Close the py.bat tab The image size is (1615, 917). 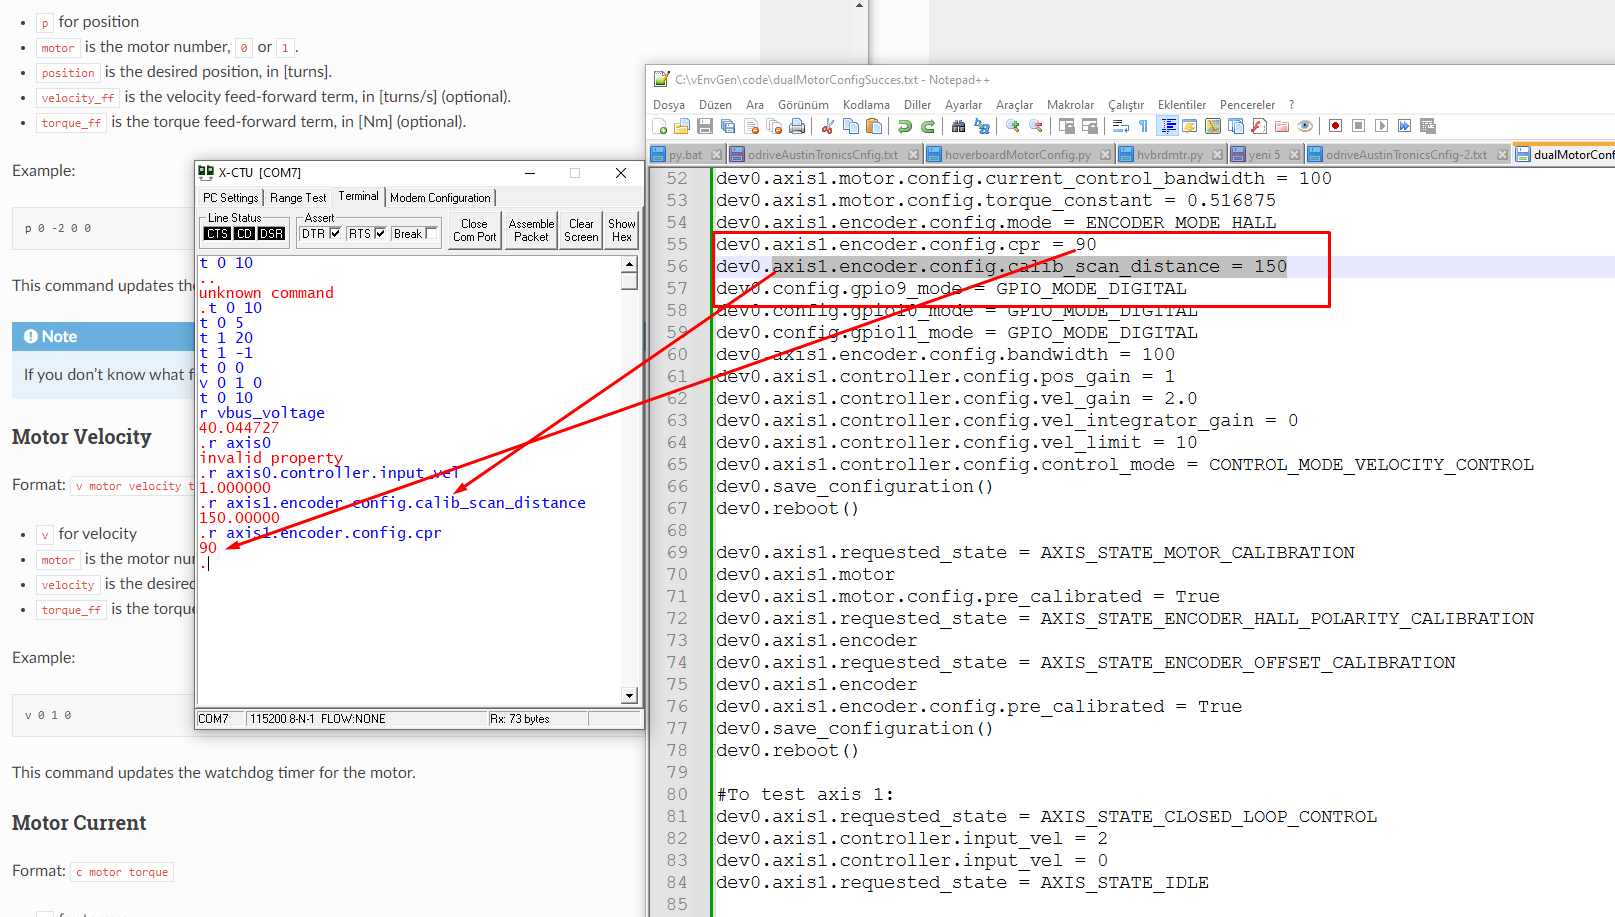(x=718, y=154)
